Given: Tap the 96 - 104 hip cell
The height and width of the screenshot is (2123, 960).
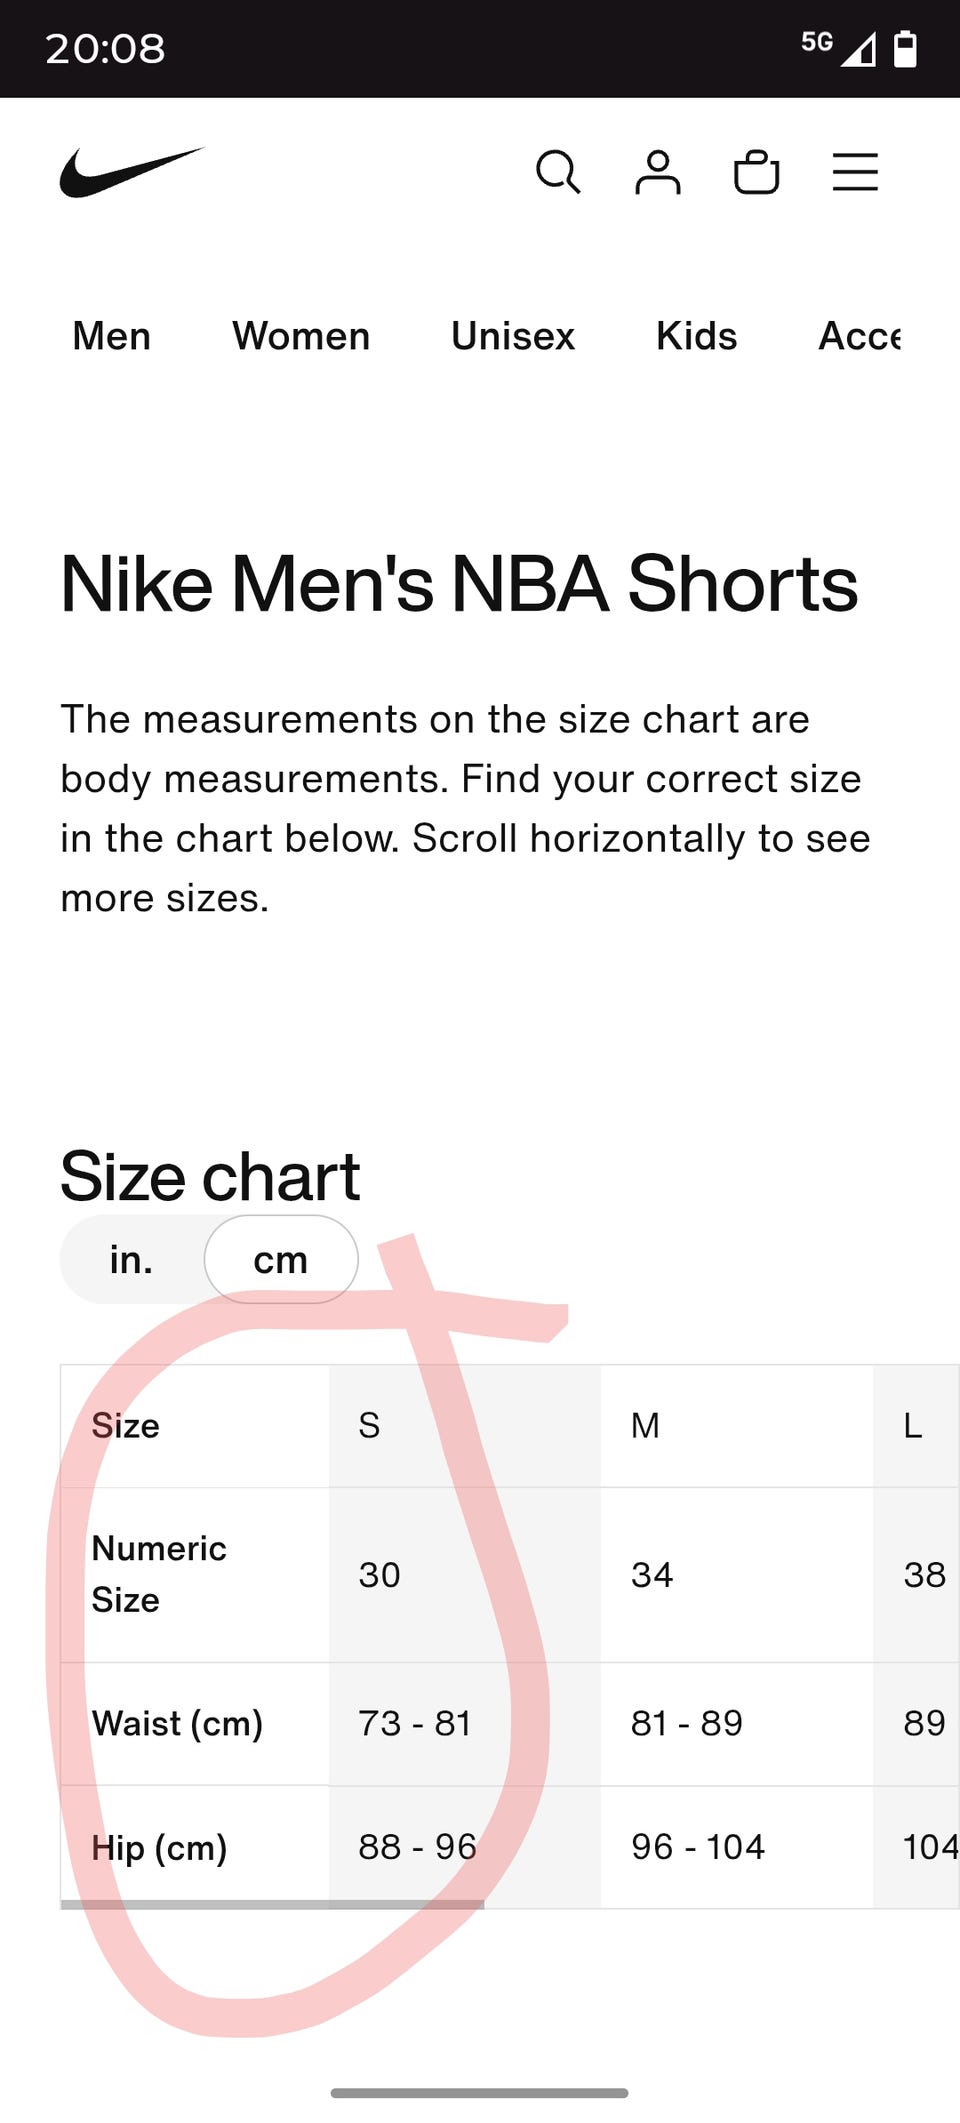Looking at the screenshot, I should click(698, 1847).
